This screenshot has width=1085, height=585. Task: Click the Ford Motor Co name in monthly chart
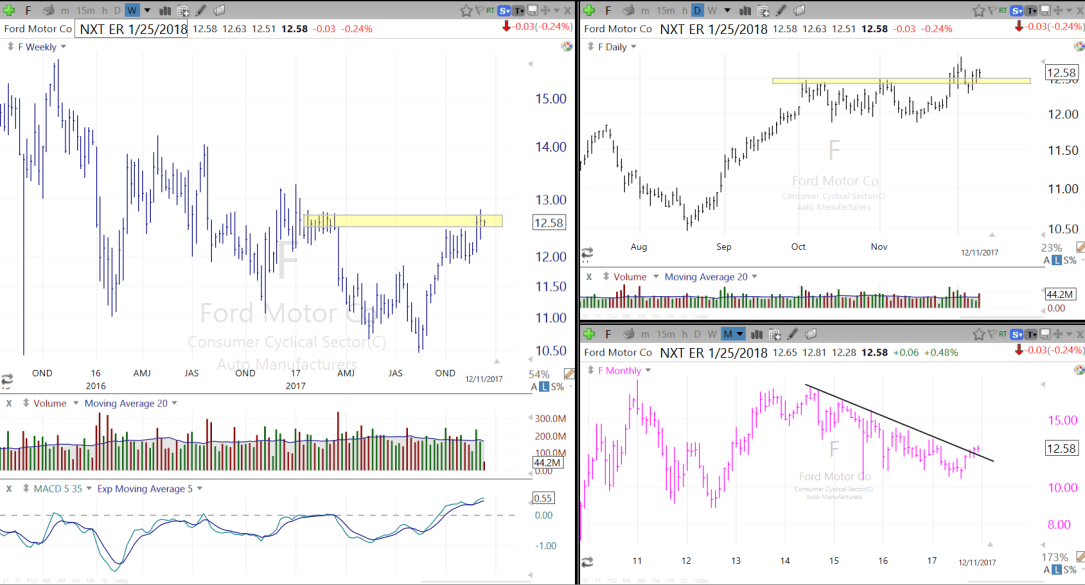(618, 352)
